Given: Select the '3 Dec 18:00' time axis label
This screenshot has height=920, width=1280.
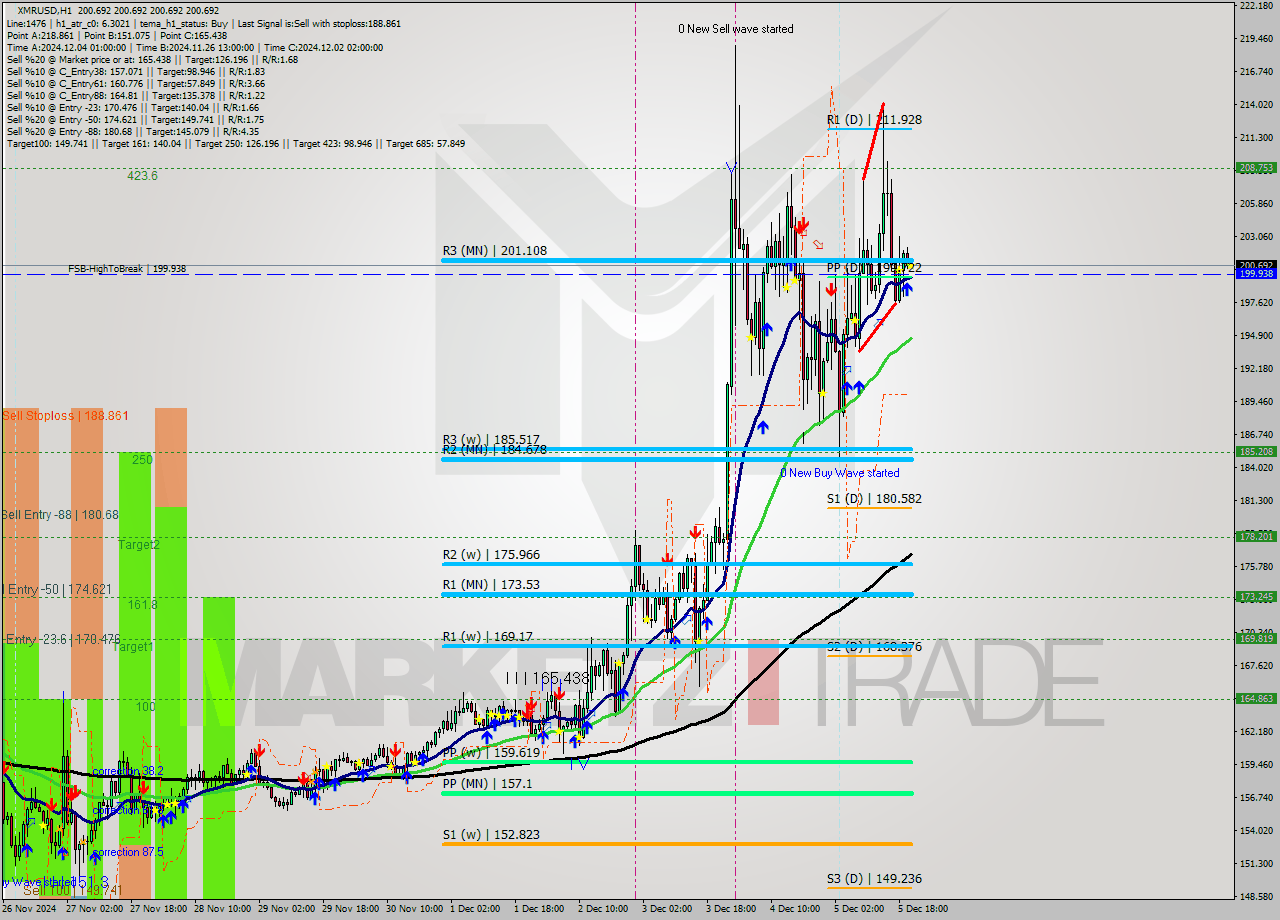Looking at the screenshot, I should pos(731,909).
